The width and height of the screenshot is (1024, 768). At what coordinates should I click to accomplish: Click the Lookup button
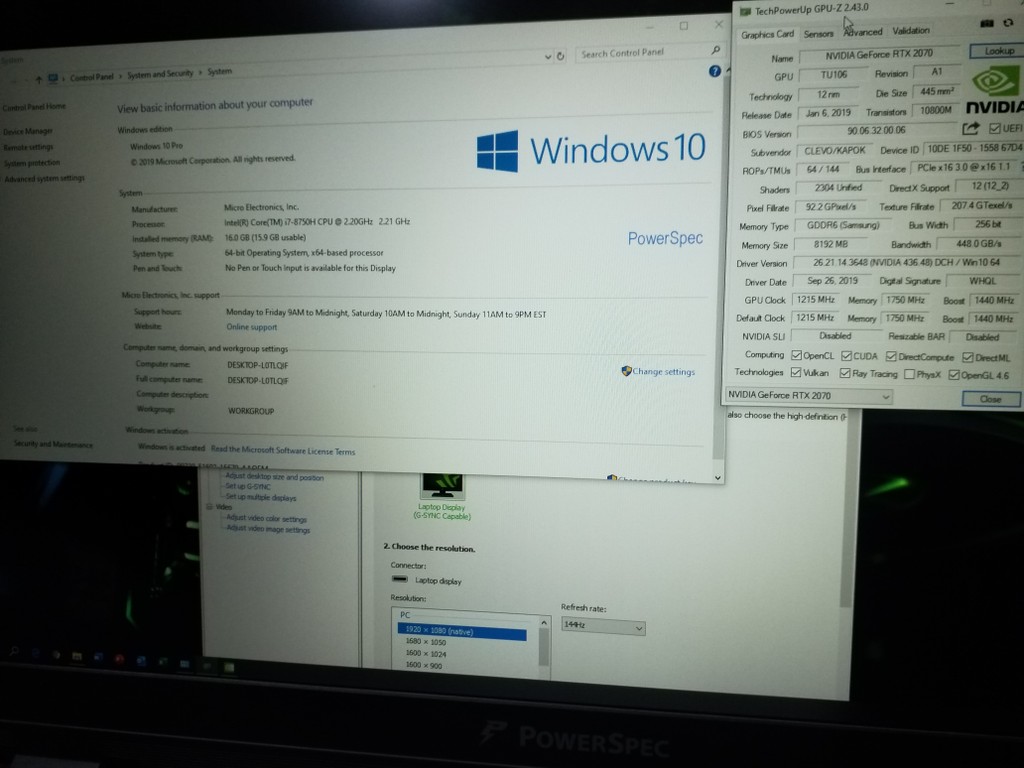click(999, 51)
